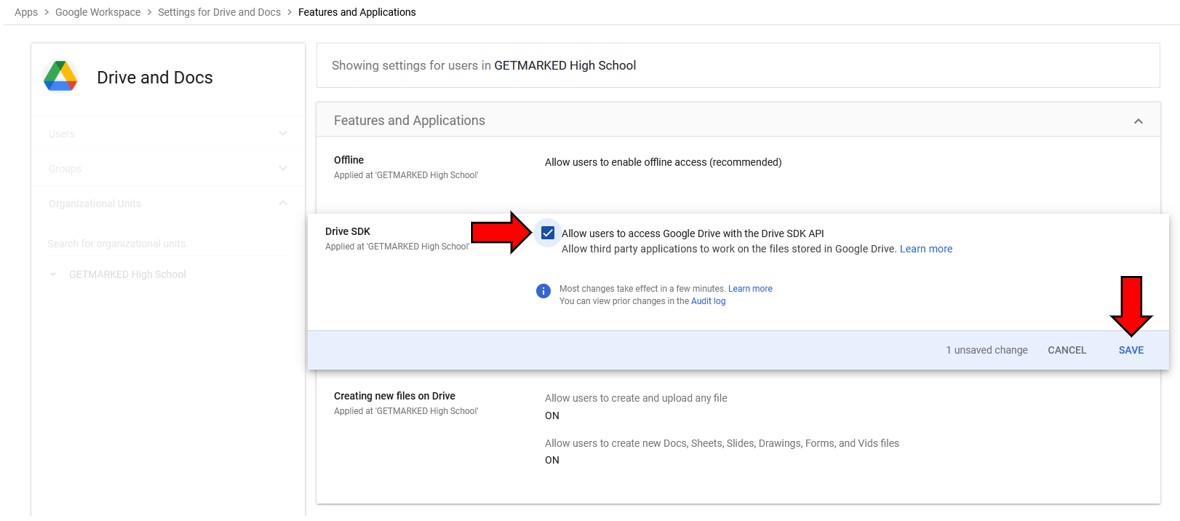Click 'Allow users to create and upload any file'
Image resolution: width=1180 pixels, height=521 pixels.
coord(636,398)
